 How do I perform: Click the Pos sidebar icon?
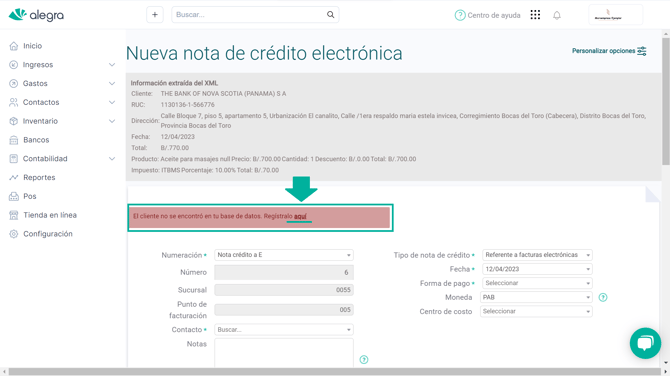click(14, 196)
